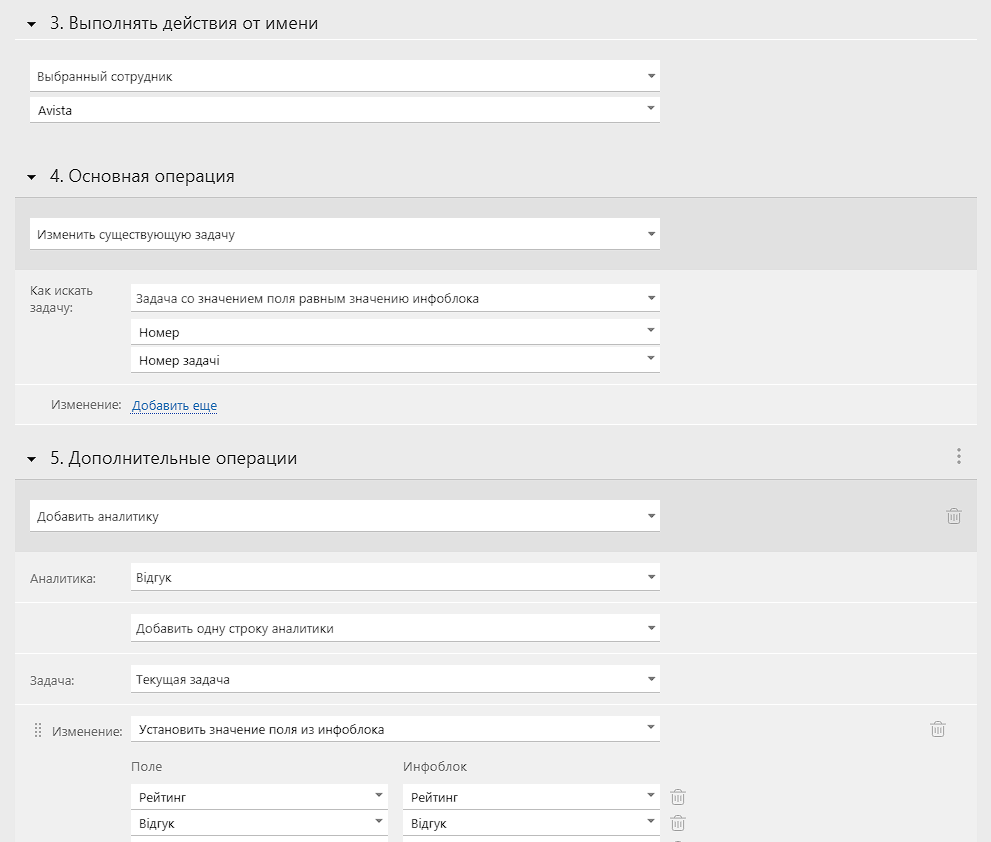Screen dimensions: 991x842
Task: Remove the Рейтинг field mapping row
Action: pos(678,796)
